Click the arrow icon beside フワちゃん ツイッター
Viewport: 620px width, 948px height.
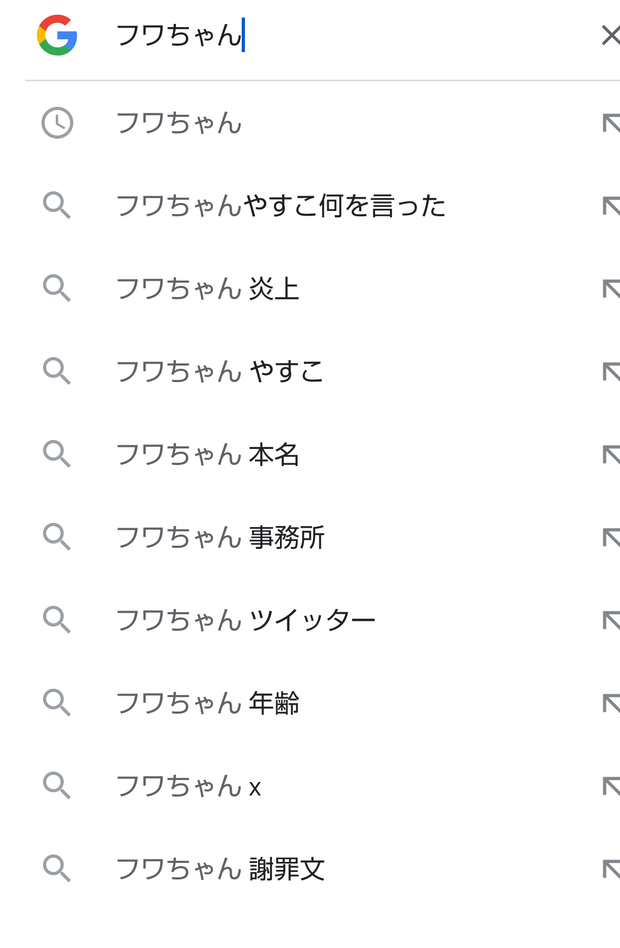[x=611, y=620]
